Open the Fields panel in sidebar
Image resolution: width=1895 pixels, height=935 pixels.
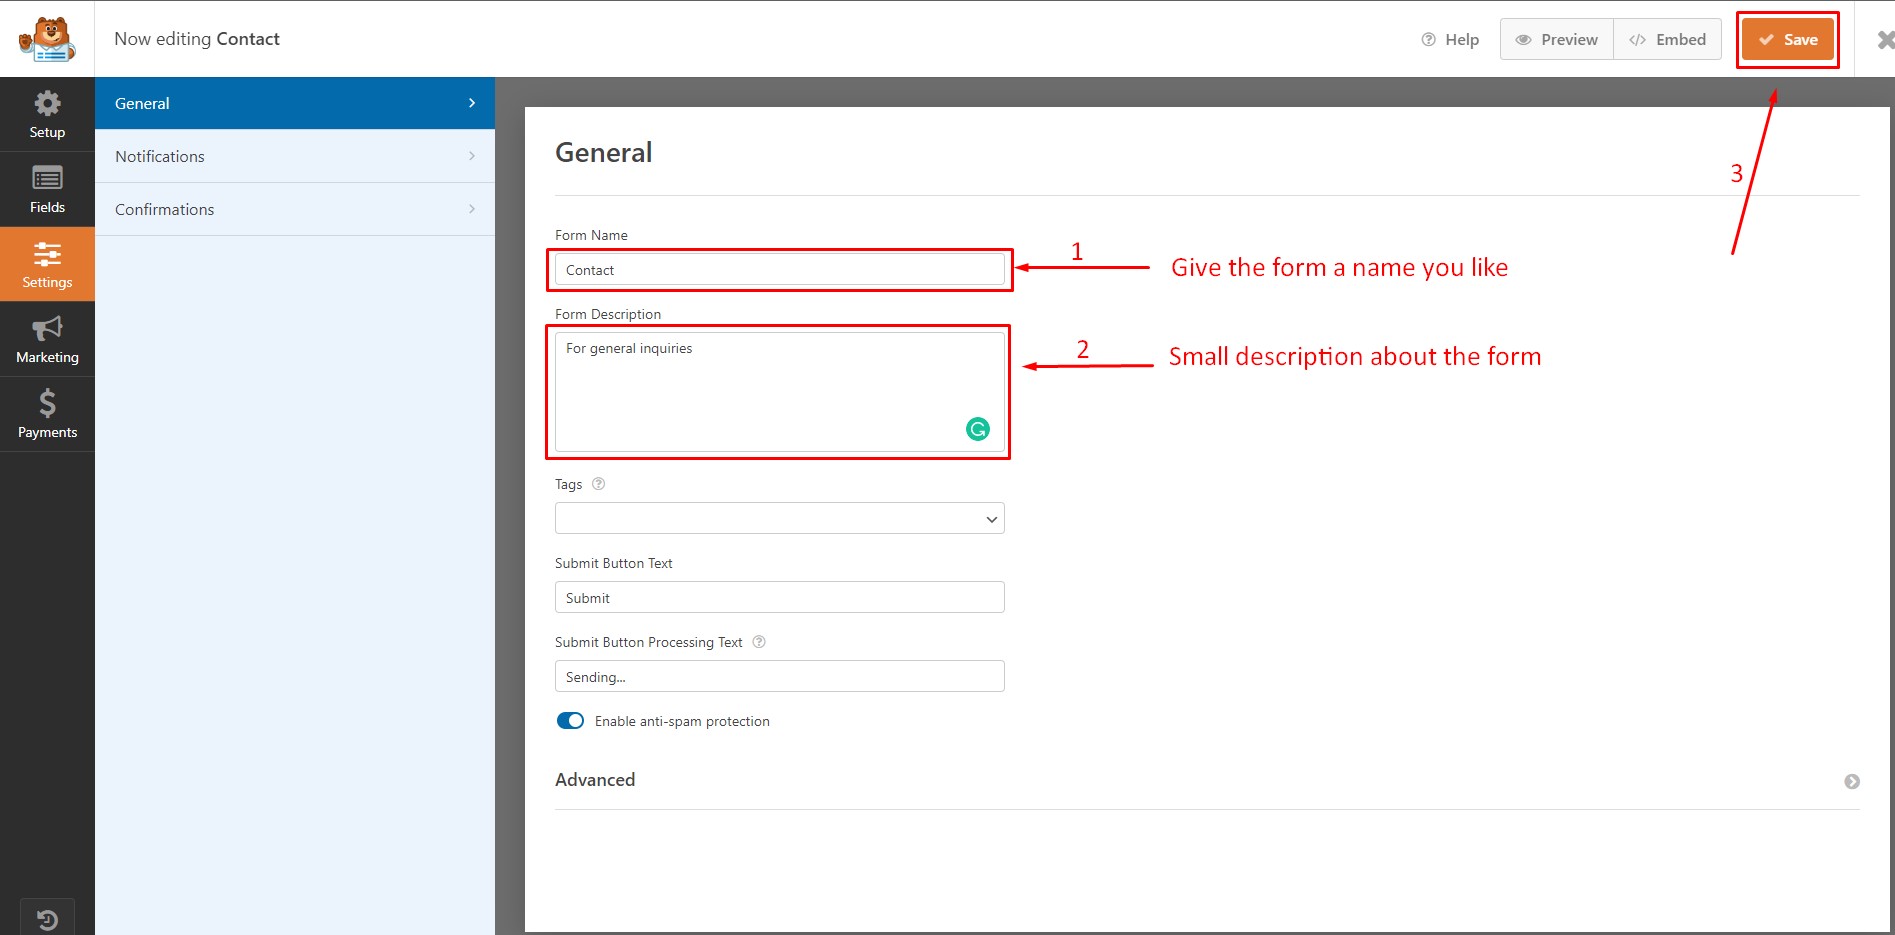(x=47, y=190)
